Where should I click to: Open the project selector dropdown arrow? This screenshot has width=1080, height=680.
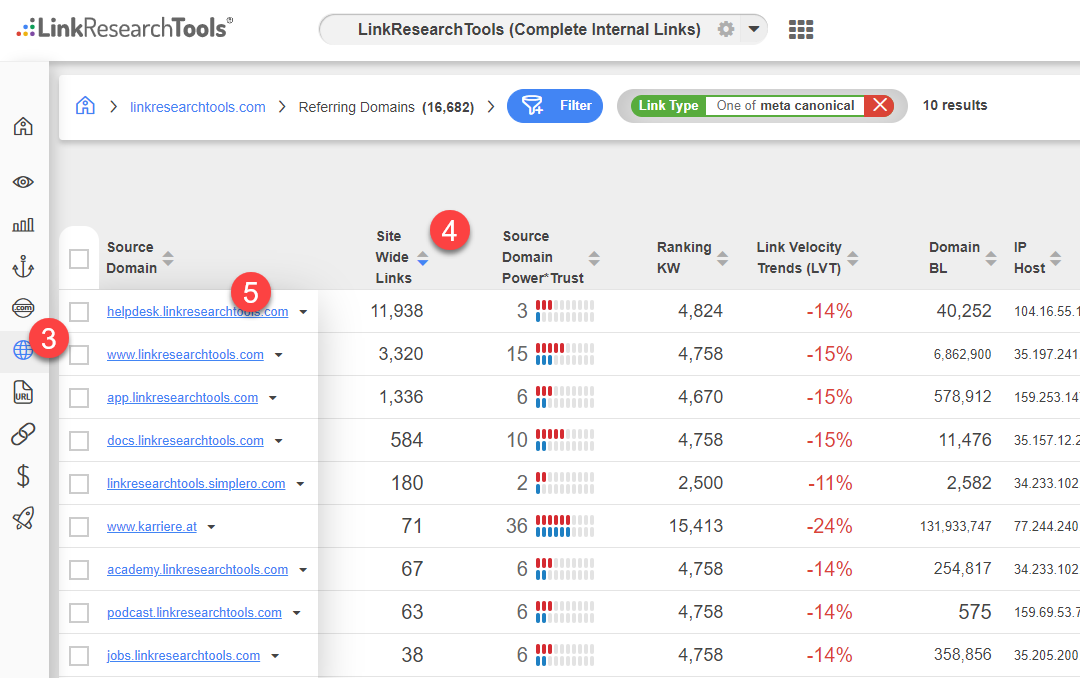pyautogui.click(x=754, y=30)
